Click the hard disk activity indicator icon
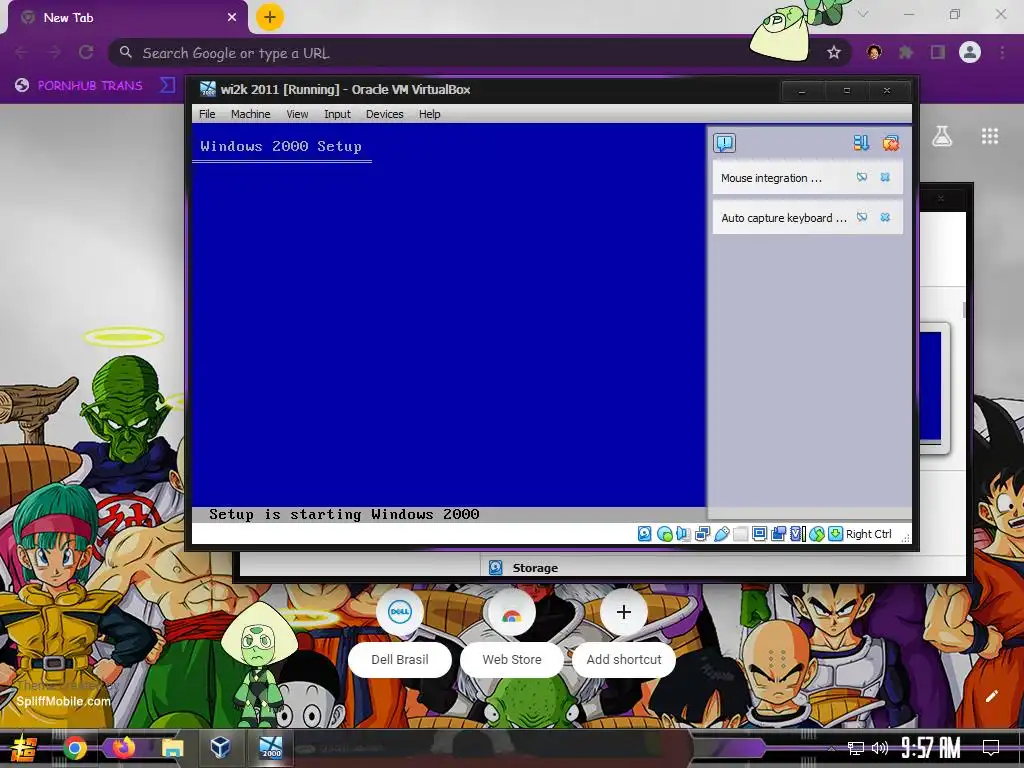The image size is (1024, 768). pyautogui.click(x=645, y=534)
